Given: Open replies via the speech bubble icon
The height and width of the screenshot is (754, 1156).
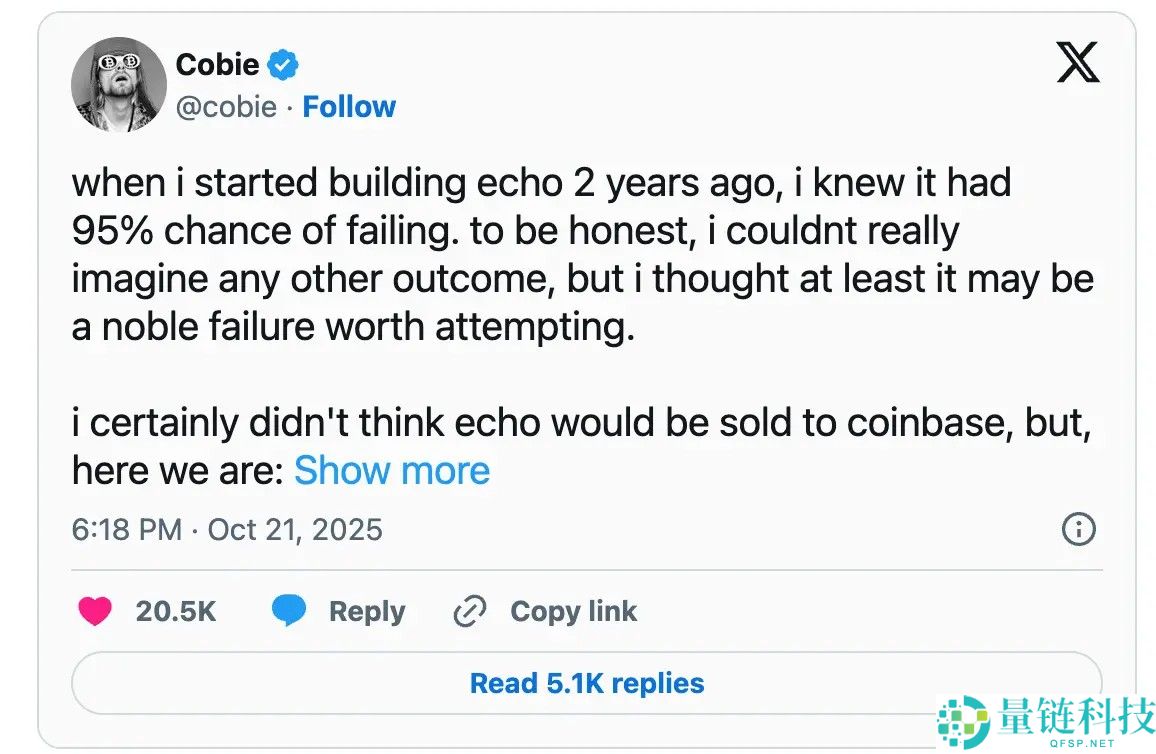Looking at the screenshot, I should pyautogui.click(x=288, y=610).
